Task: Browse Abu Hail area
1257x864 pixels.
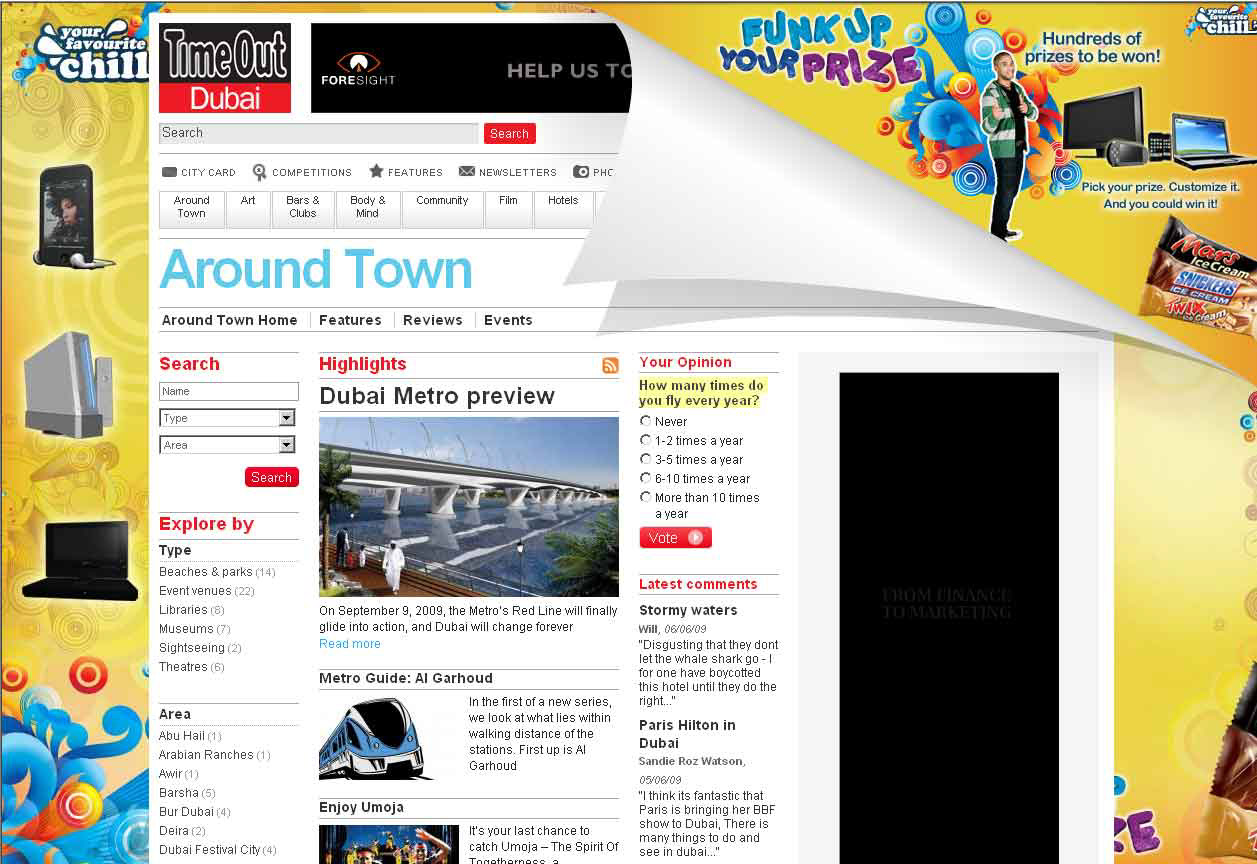Action: pyautogui.click(x=190, y=736)
